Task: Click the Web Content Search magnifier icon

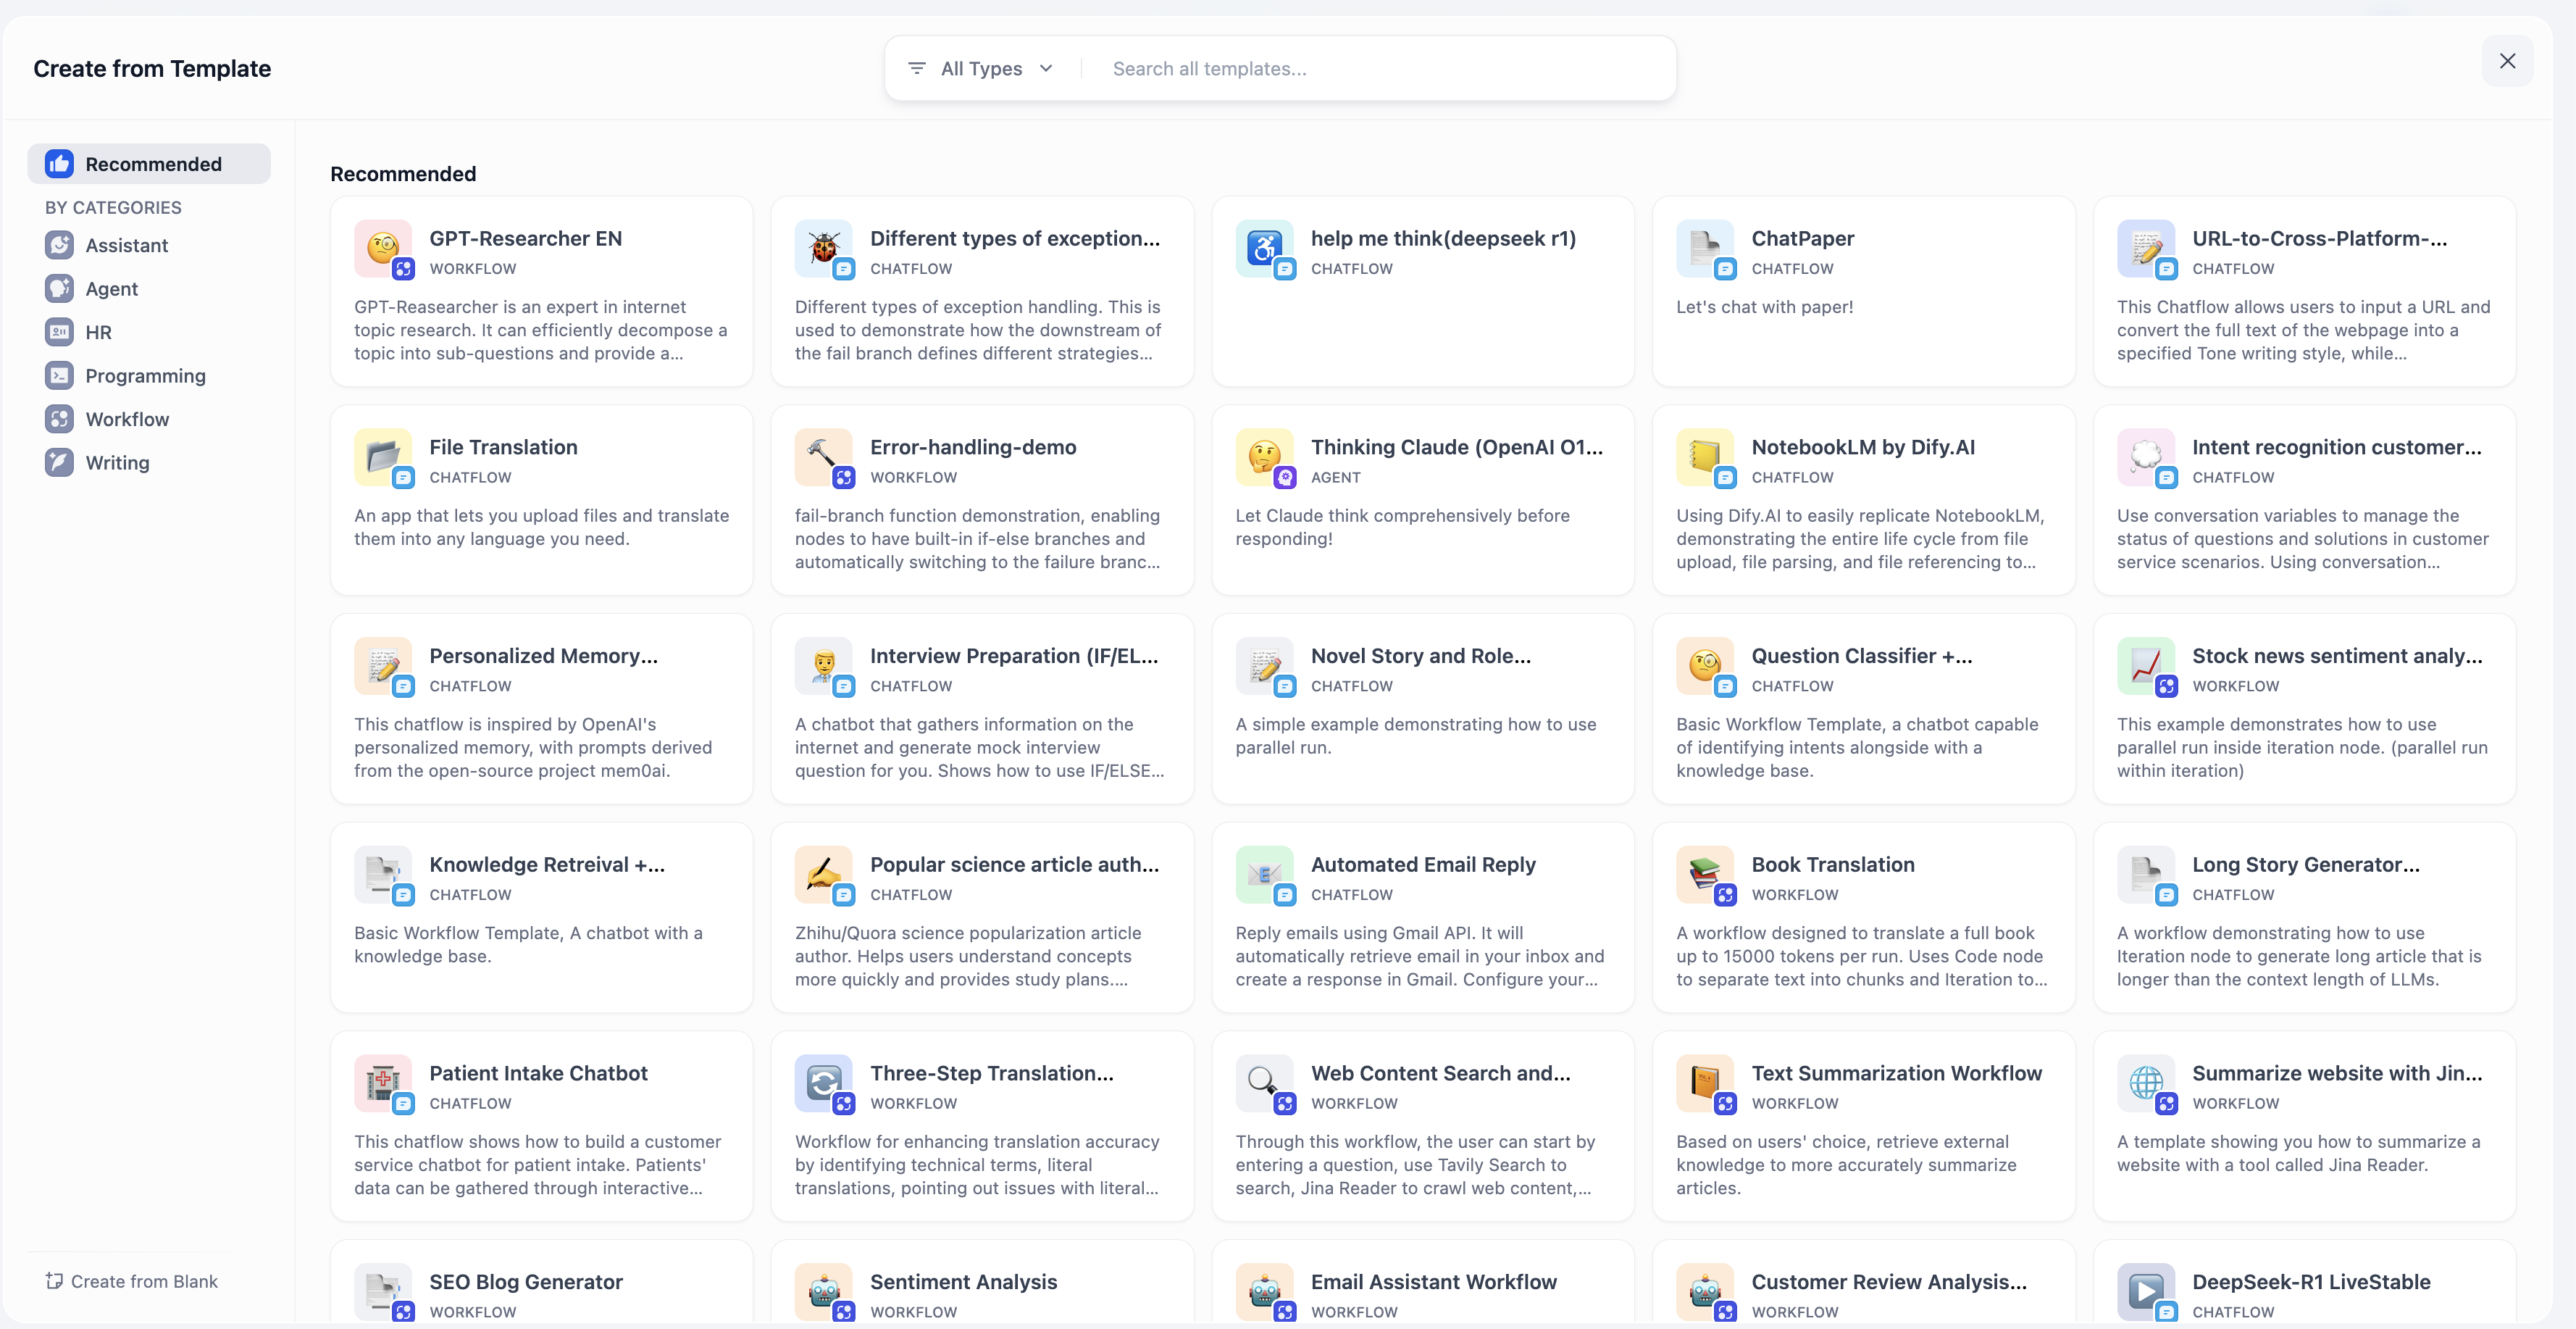Action: coord(1264,1083)
